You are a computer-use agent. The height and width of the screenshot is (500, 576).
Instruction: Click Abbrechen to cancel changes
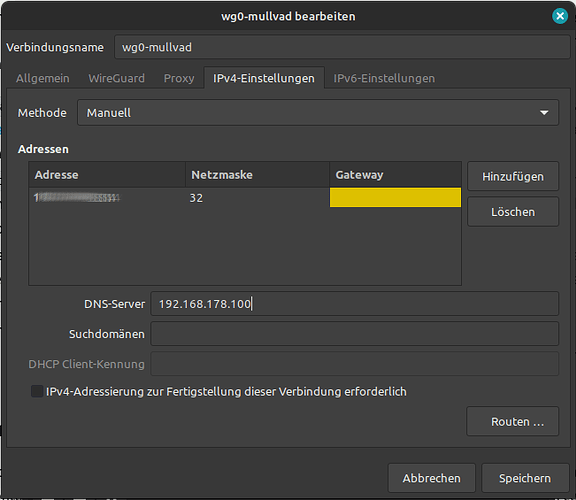click(x=432, y=478)
